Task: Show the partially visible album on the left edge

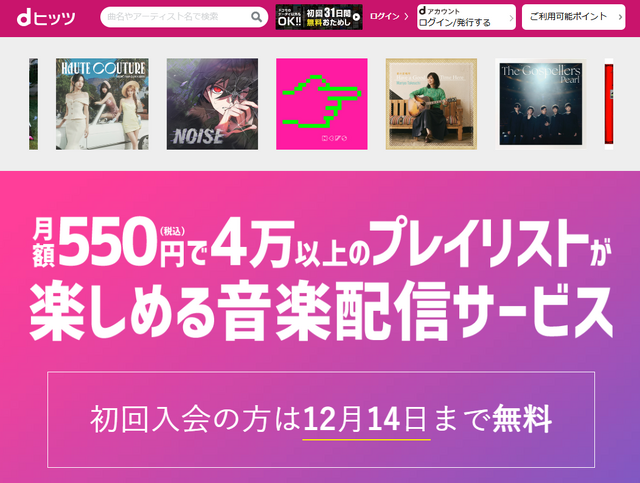Action: 33,104
